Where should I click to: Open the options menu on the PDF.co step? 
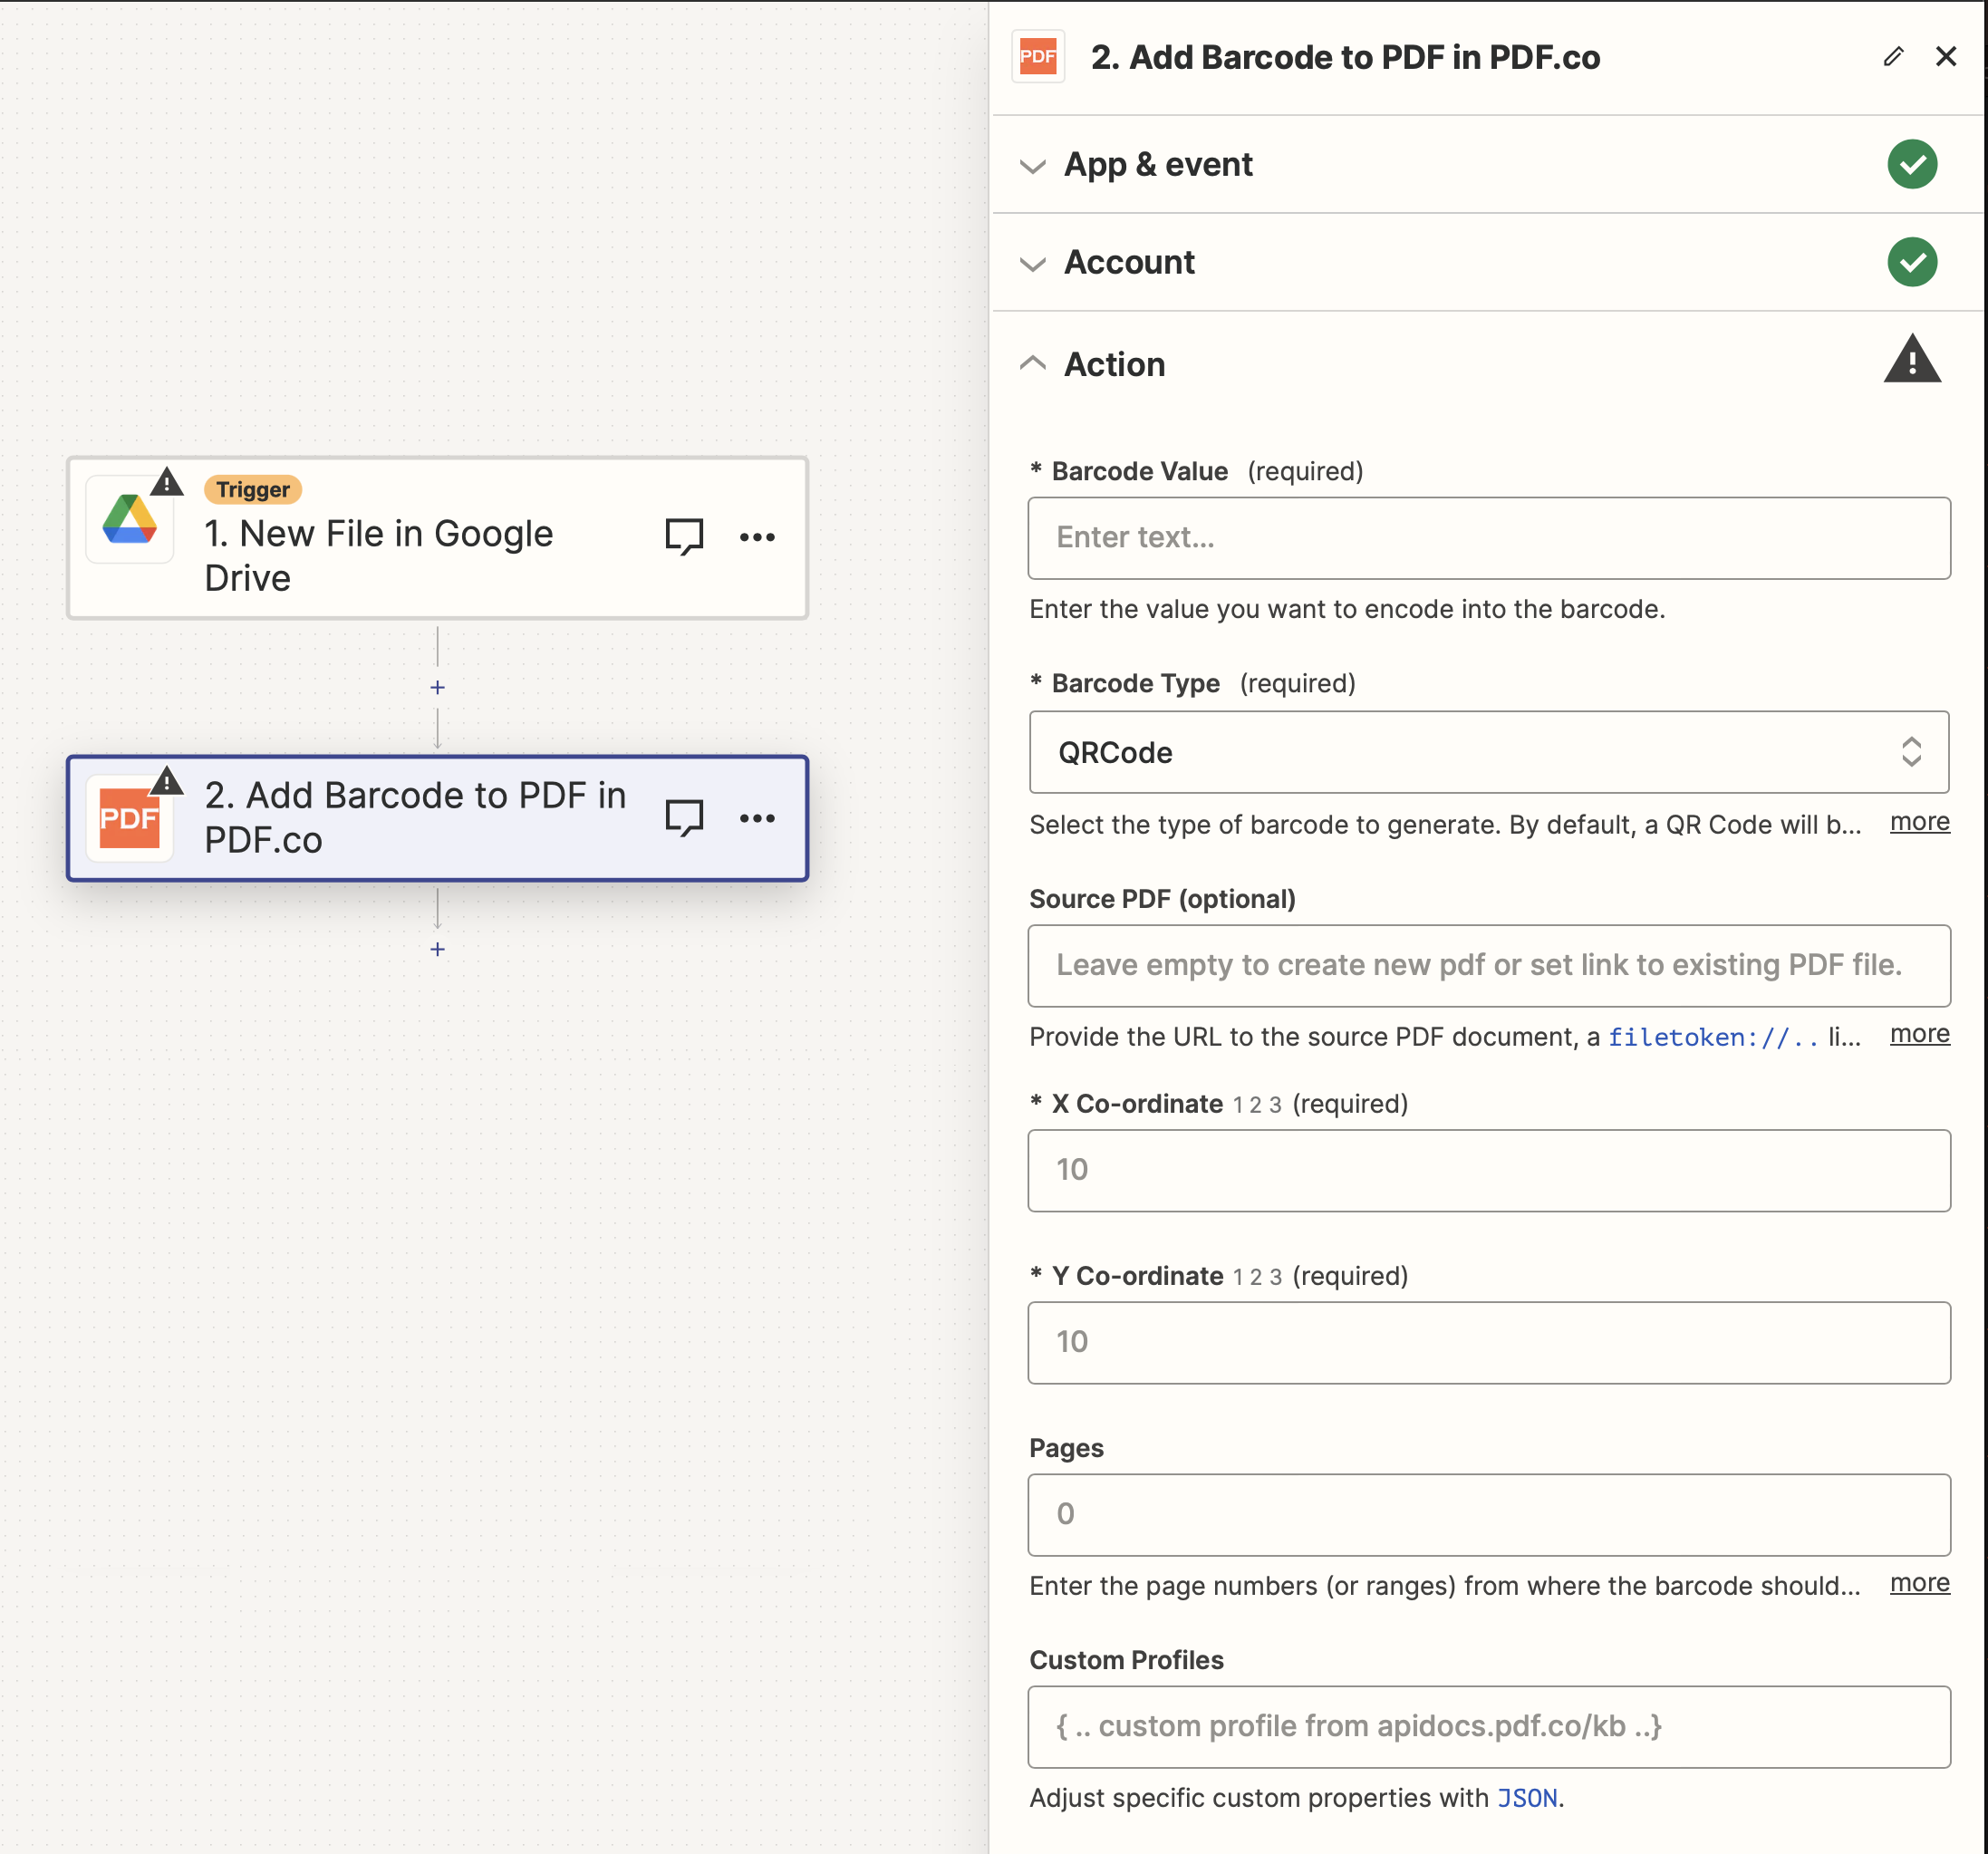758,818
